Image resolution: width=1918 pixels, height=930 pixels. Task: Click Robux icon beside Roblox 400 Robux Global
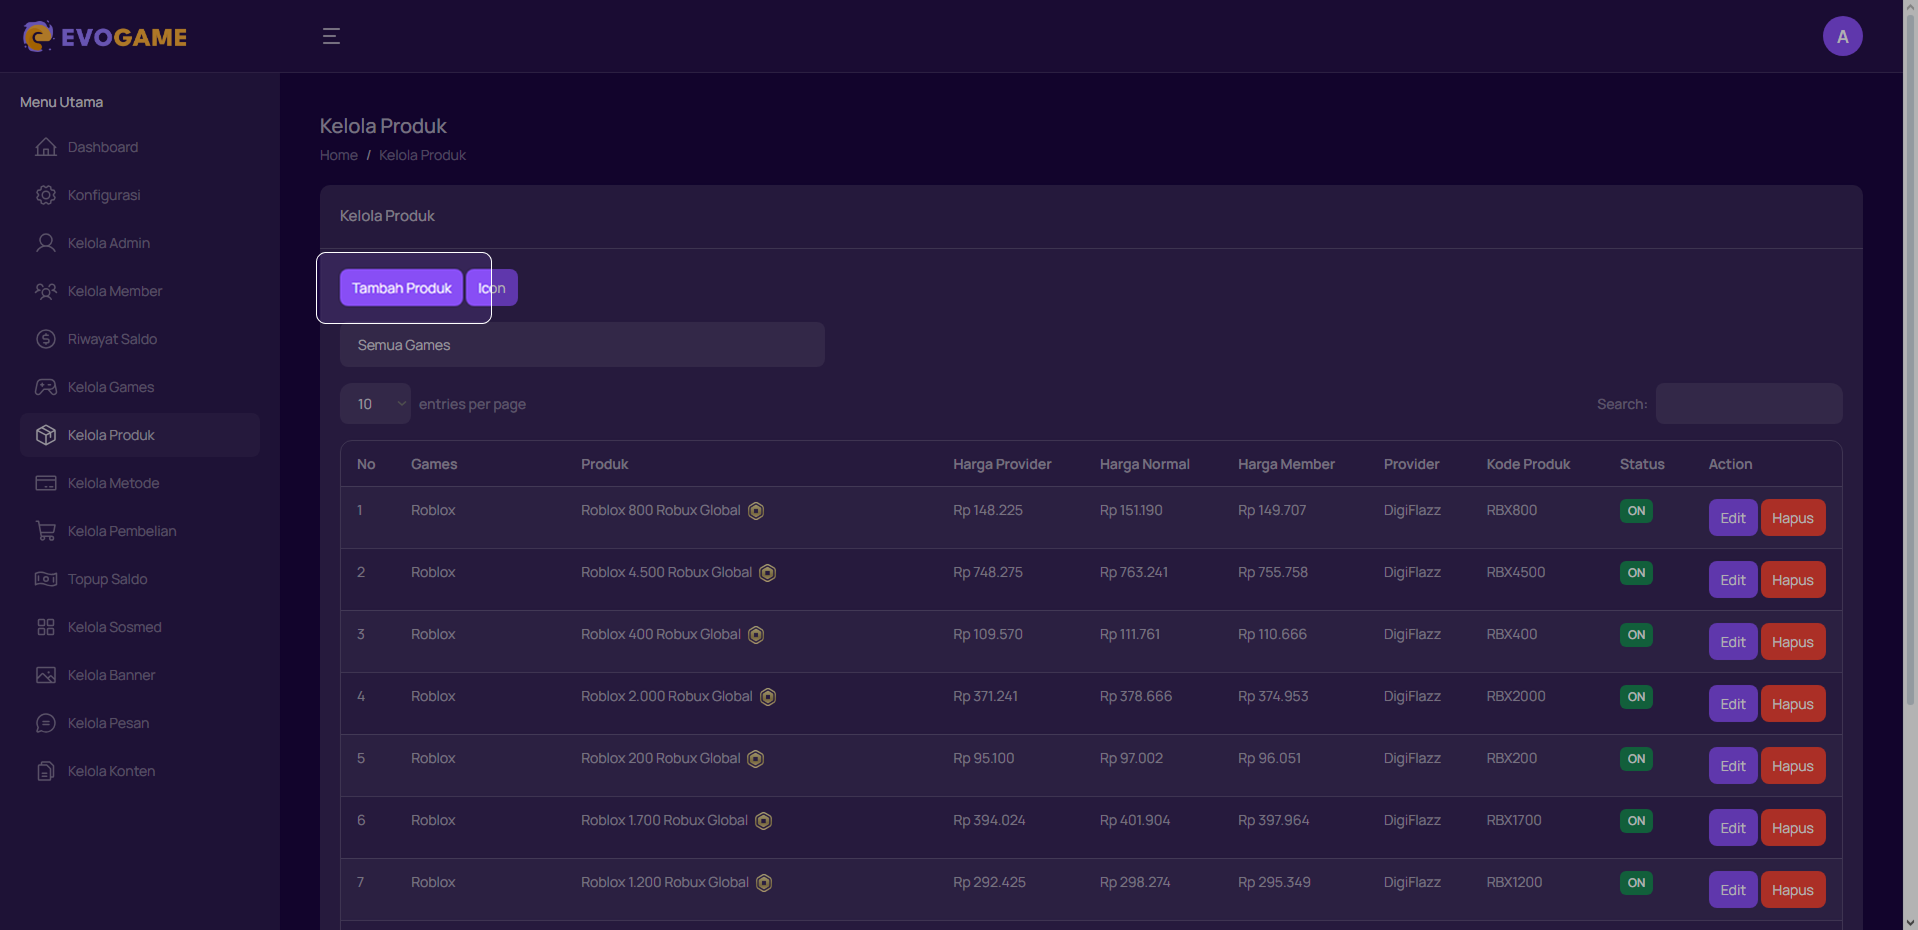(x=756, y=635)
